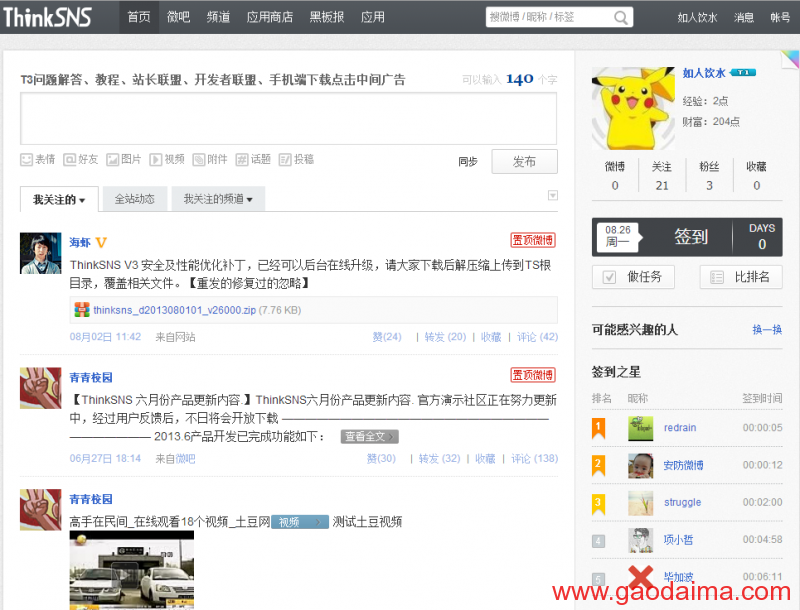The height and width of the screenshot is (610, 800).
Task: Click the 做任务 checkmark icon
Action: 609,277
